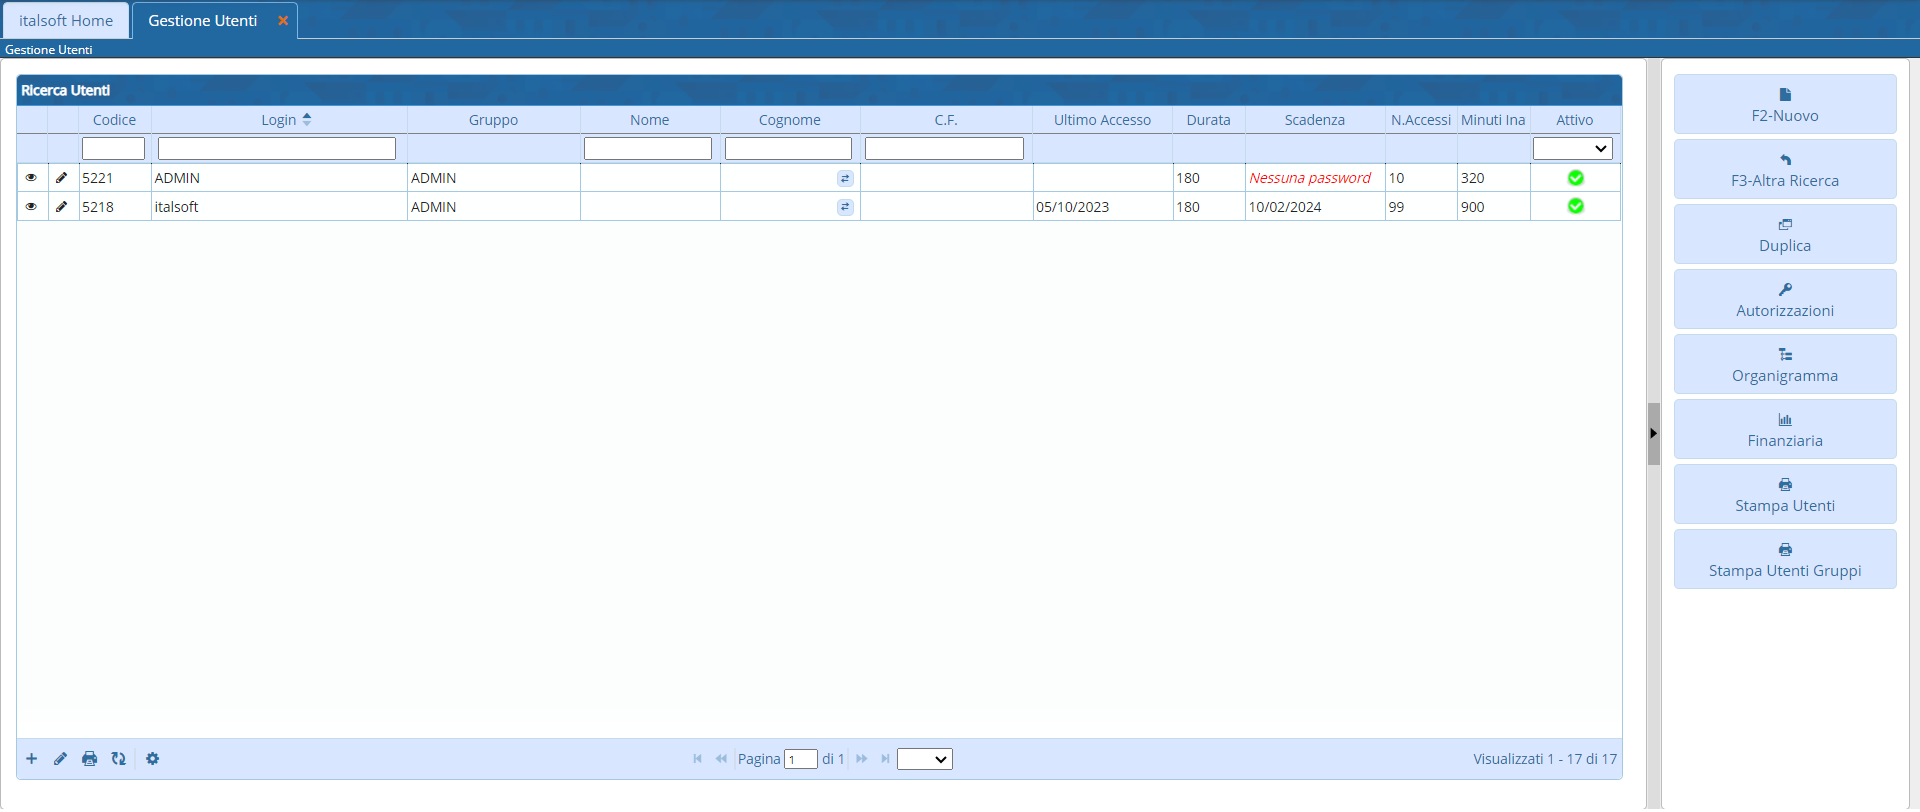Click the add record plus icon
1920x812 pixels.
(32, 759)
